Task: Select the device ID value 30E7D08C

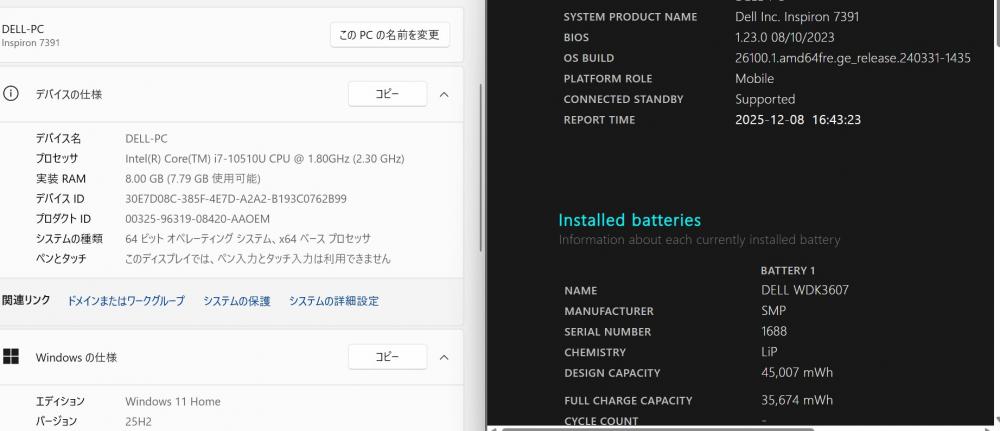Action: 236,199
